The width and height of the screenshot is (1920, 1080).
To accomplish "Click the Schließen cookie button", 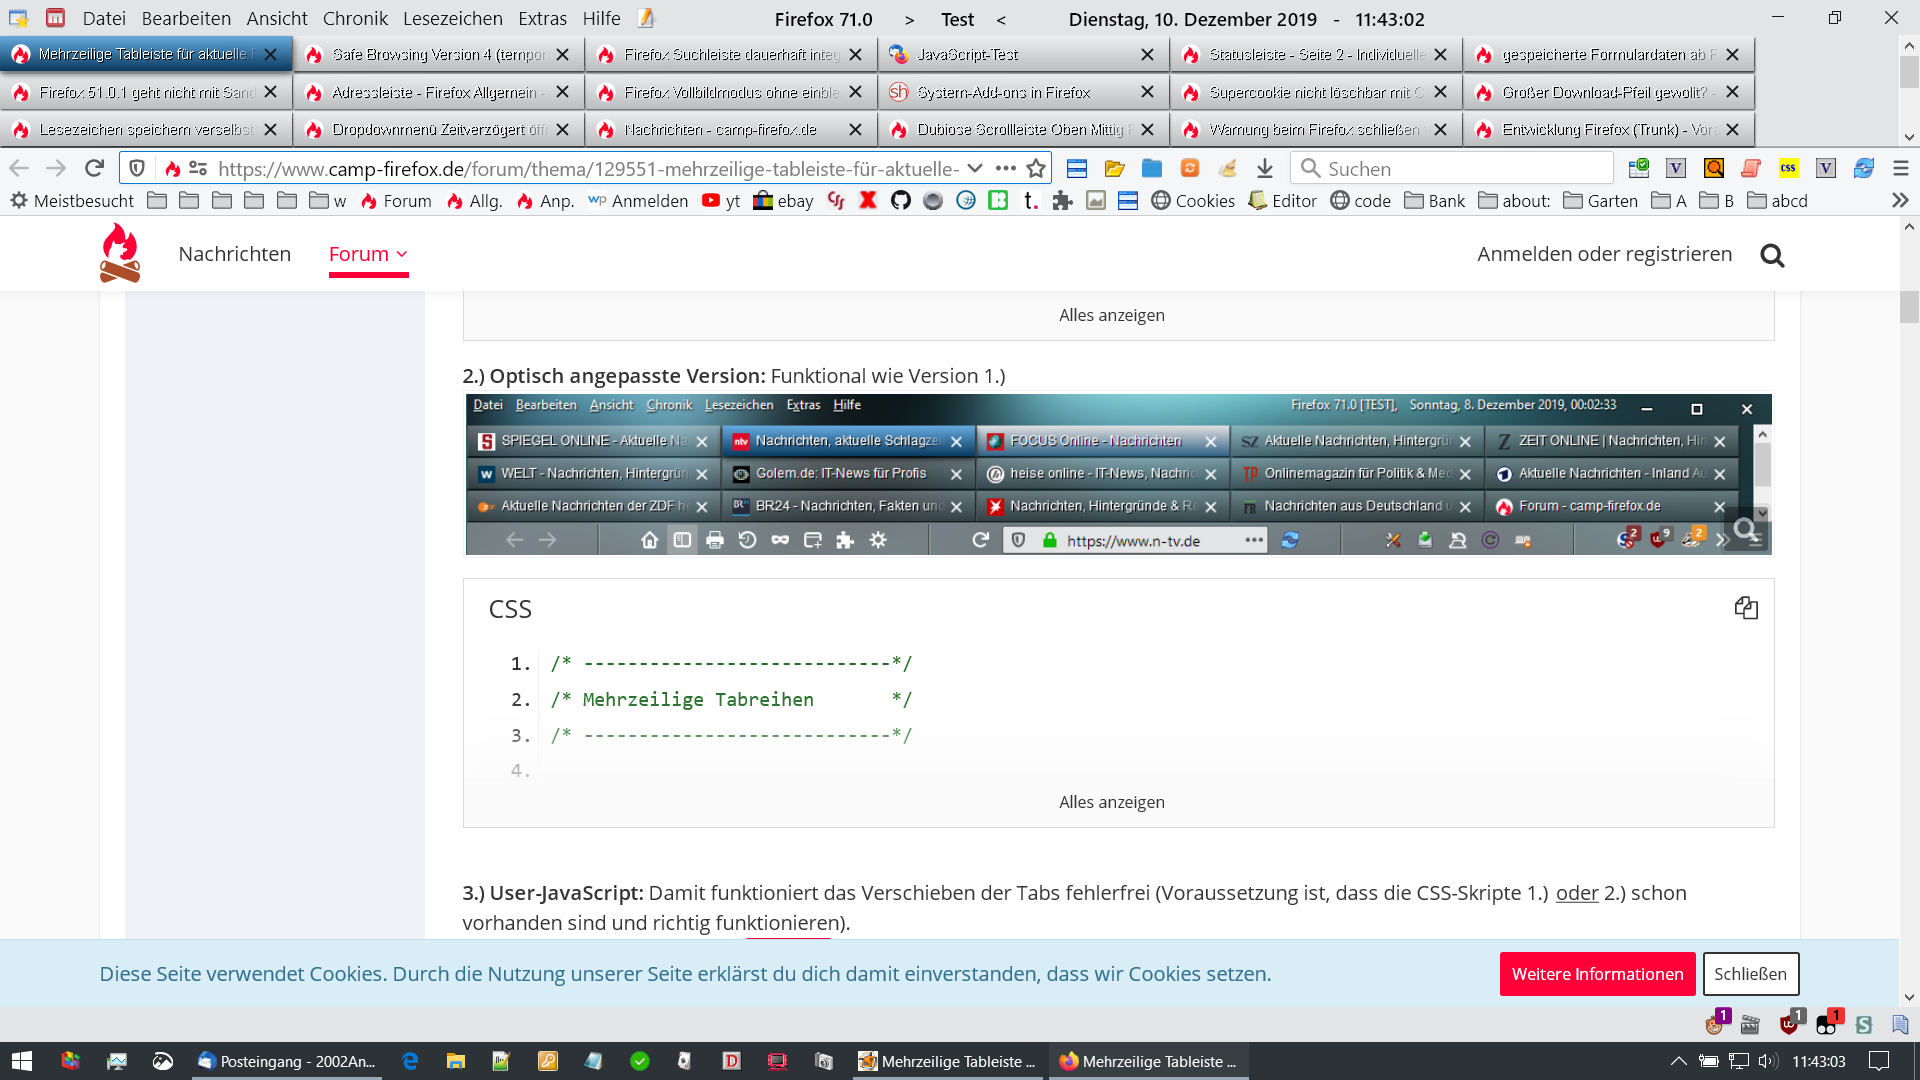I will [x=1750, y=974].
